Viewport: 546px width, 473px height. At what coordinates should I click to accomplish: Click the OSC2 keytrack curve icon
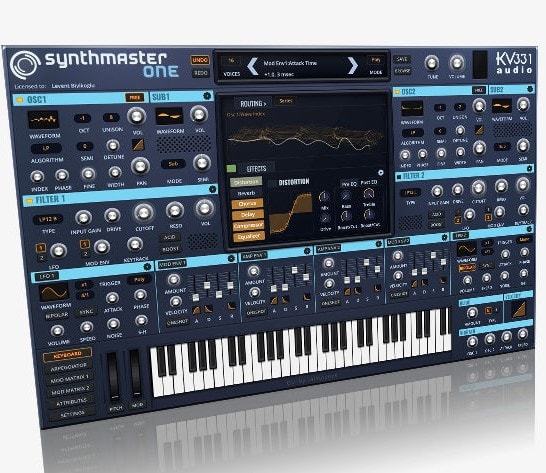(479, 130)
